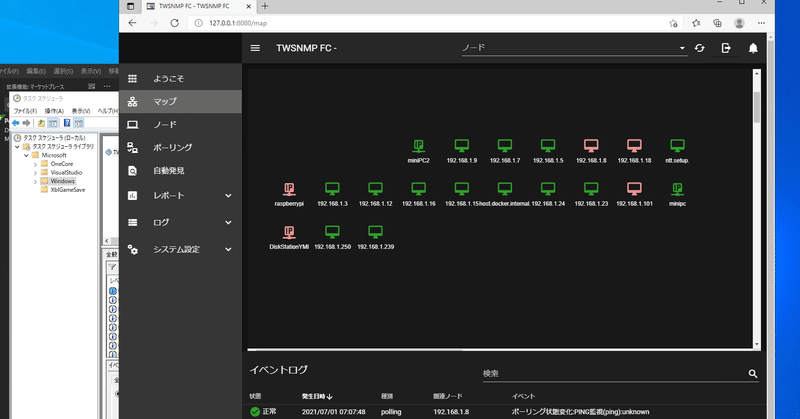Image resolution: width=800 pixels, height=419 pixels.
Task: Click the Task Scheduler help toolbar icon
Action: tap(67, 123)
